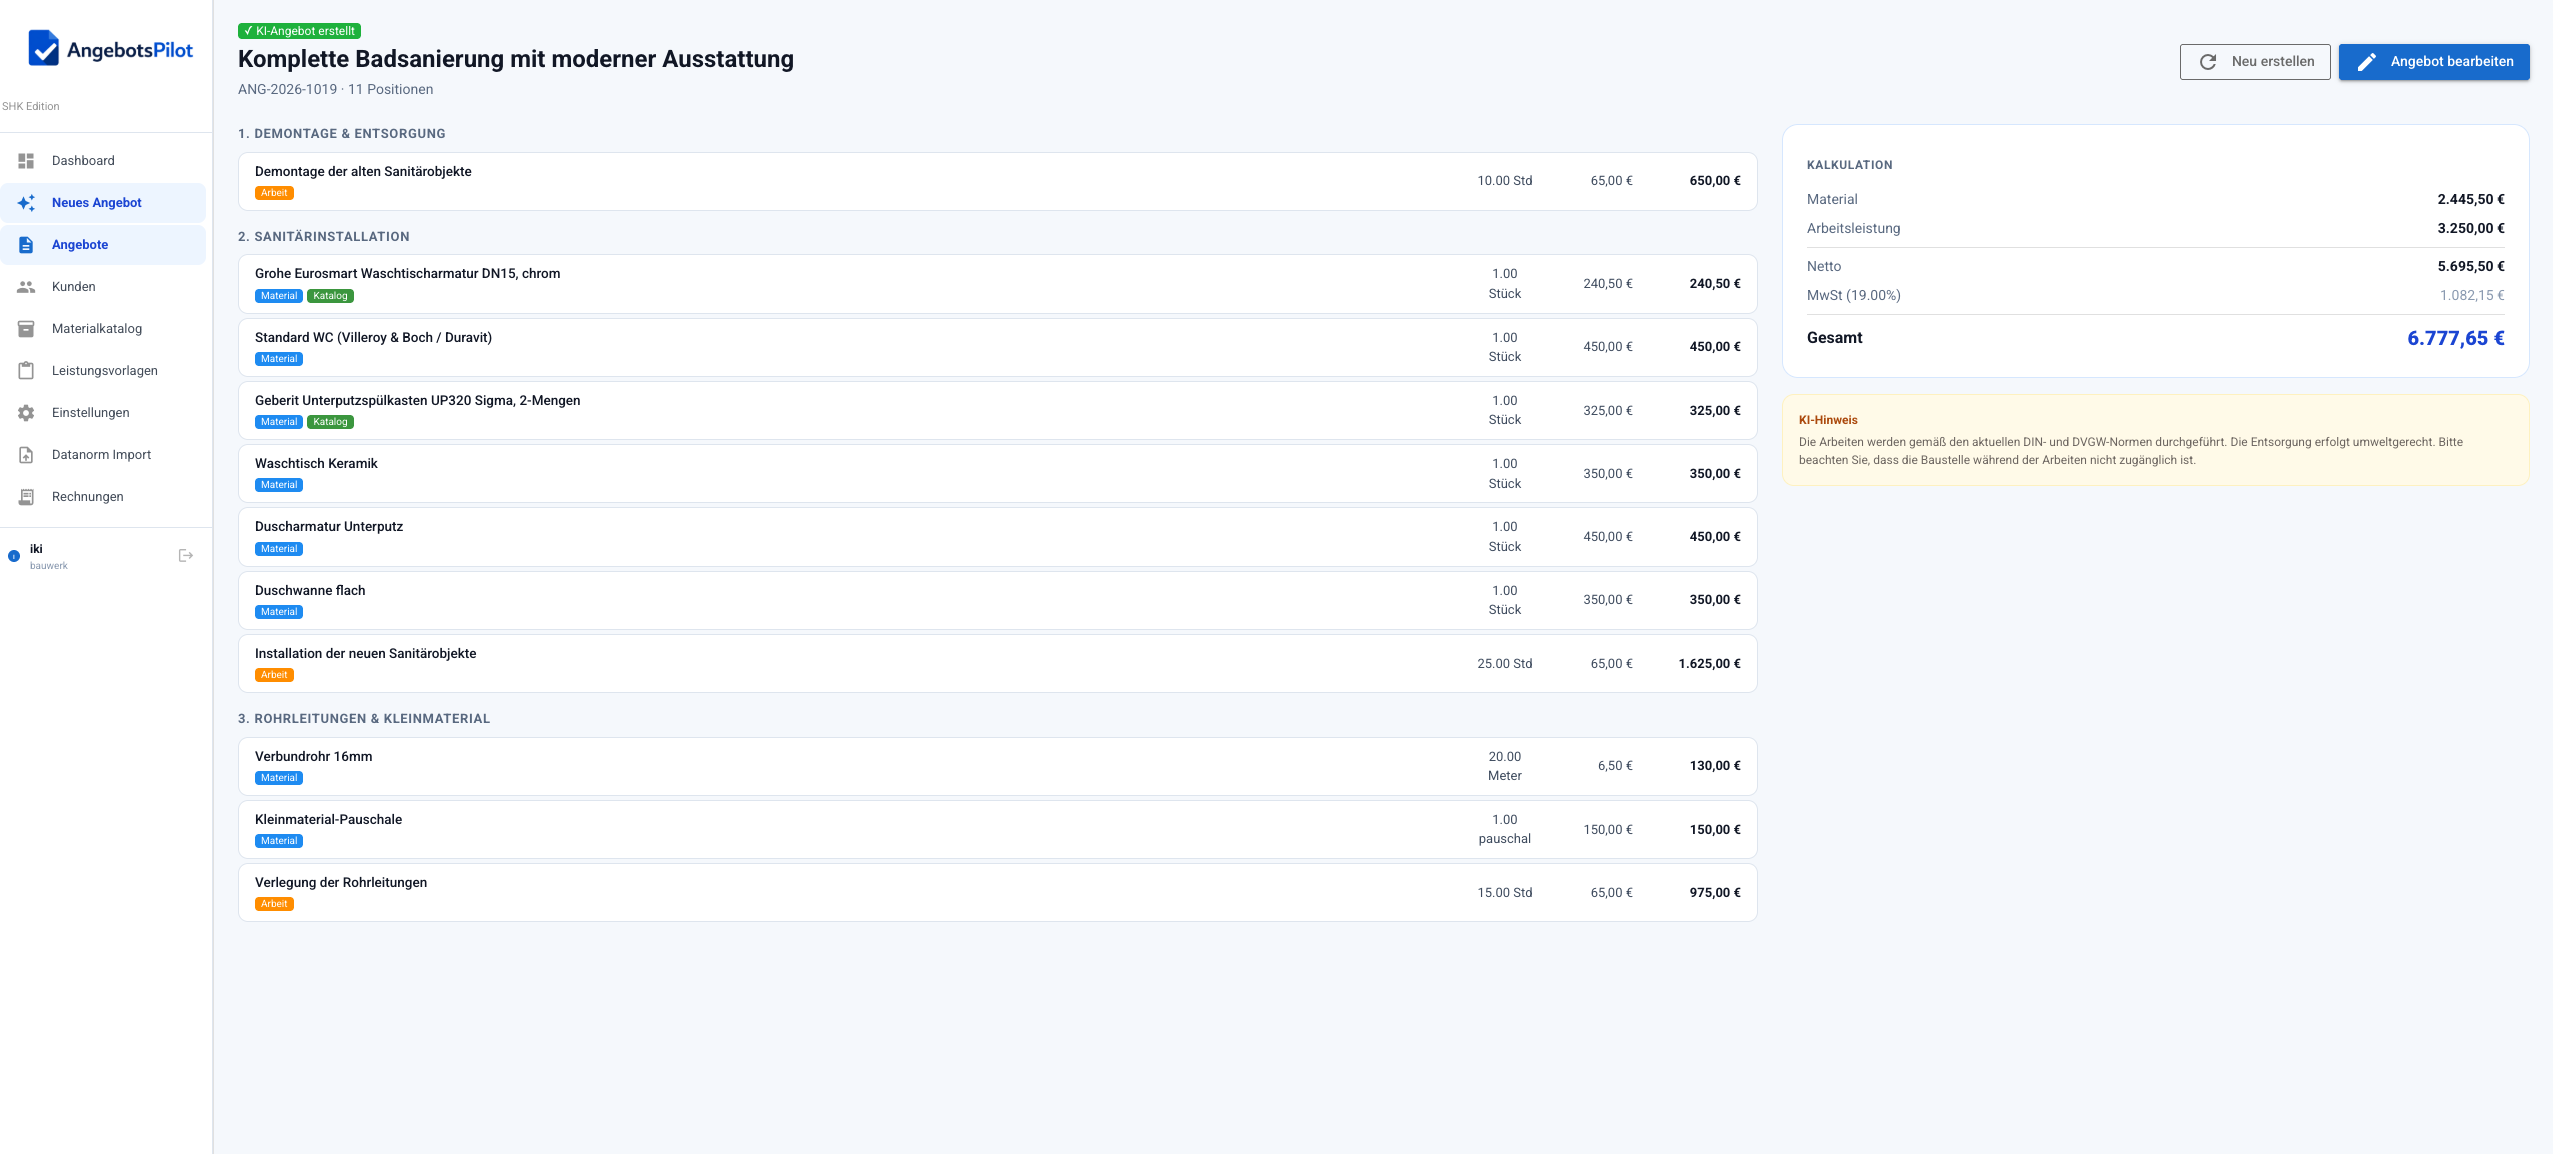The width and height of the screenshot is (2553, 1154).
Task: Click the orange Arbeit tag under Demontage
Action: coord(274,194)
